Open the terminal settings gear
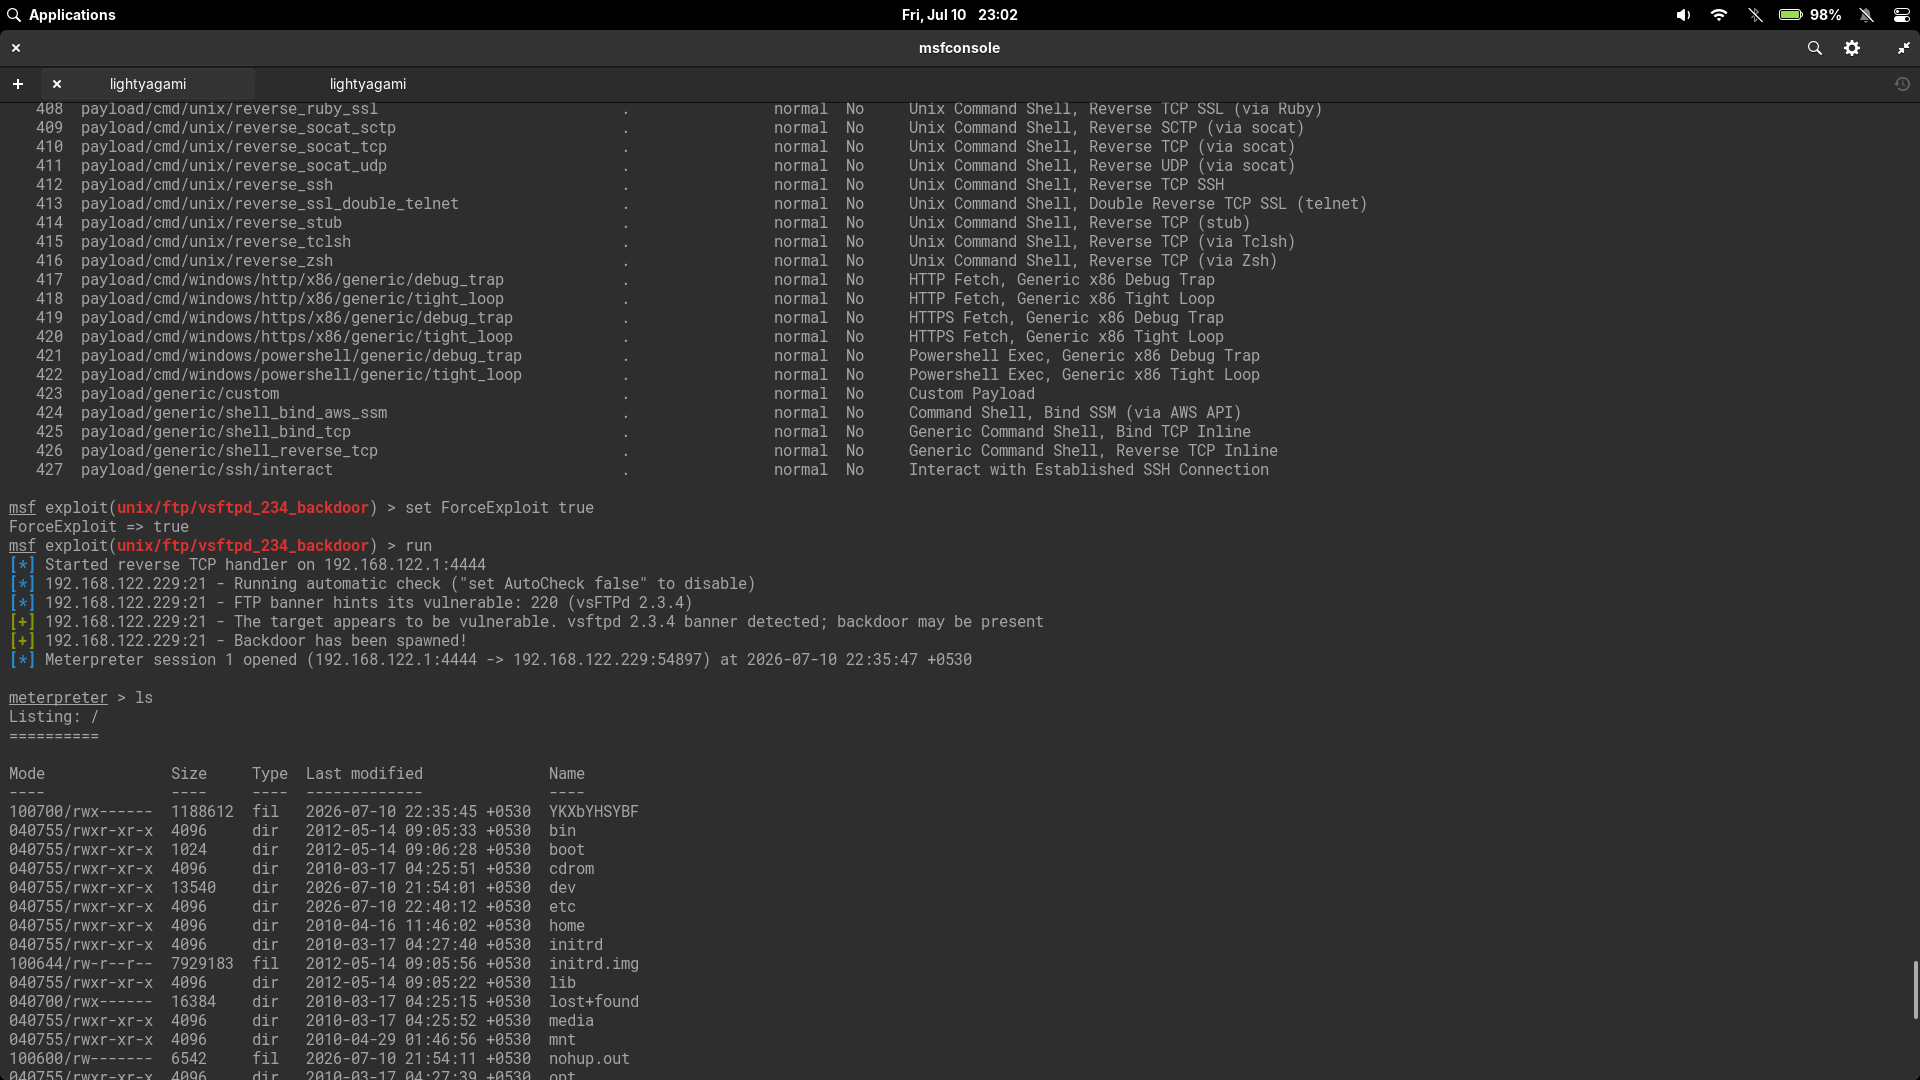 click(x=1852, y=48)
